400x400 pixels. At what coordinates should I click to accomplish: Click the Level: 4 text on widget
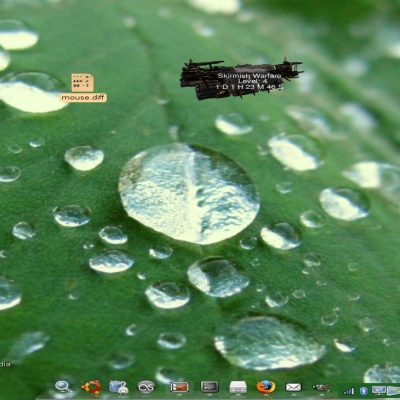(x=253, y=81)
